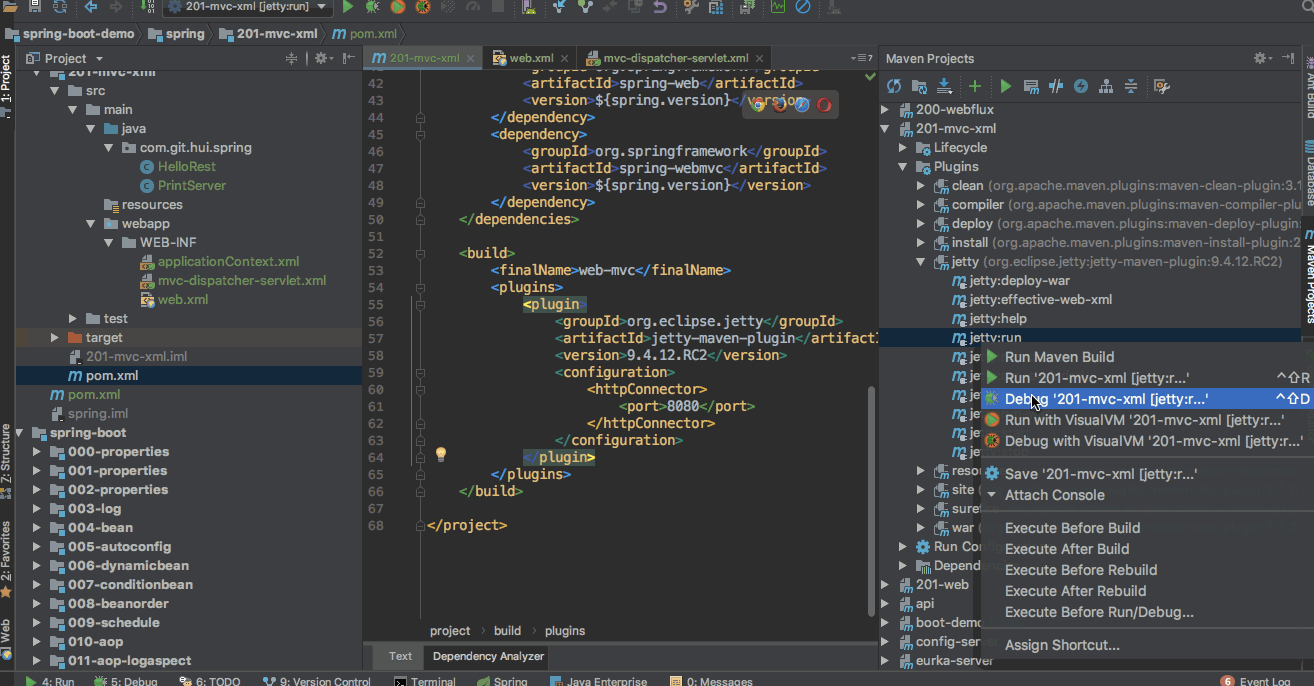Screen dimensions: 1314x686
Task: Click Reimport All Maven Projects icon
Action: point(894,87)
